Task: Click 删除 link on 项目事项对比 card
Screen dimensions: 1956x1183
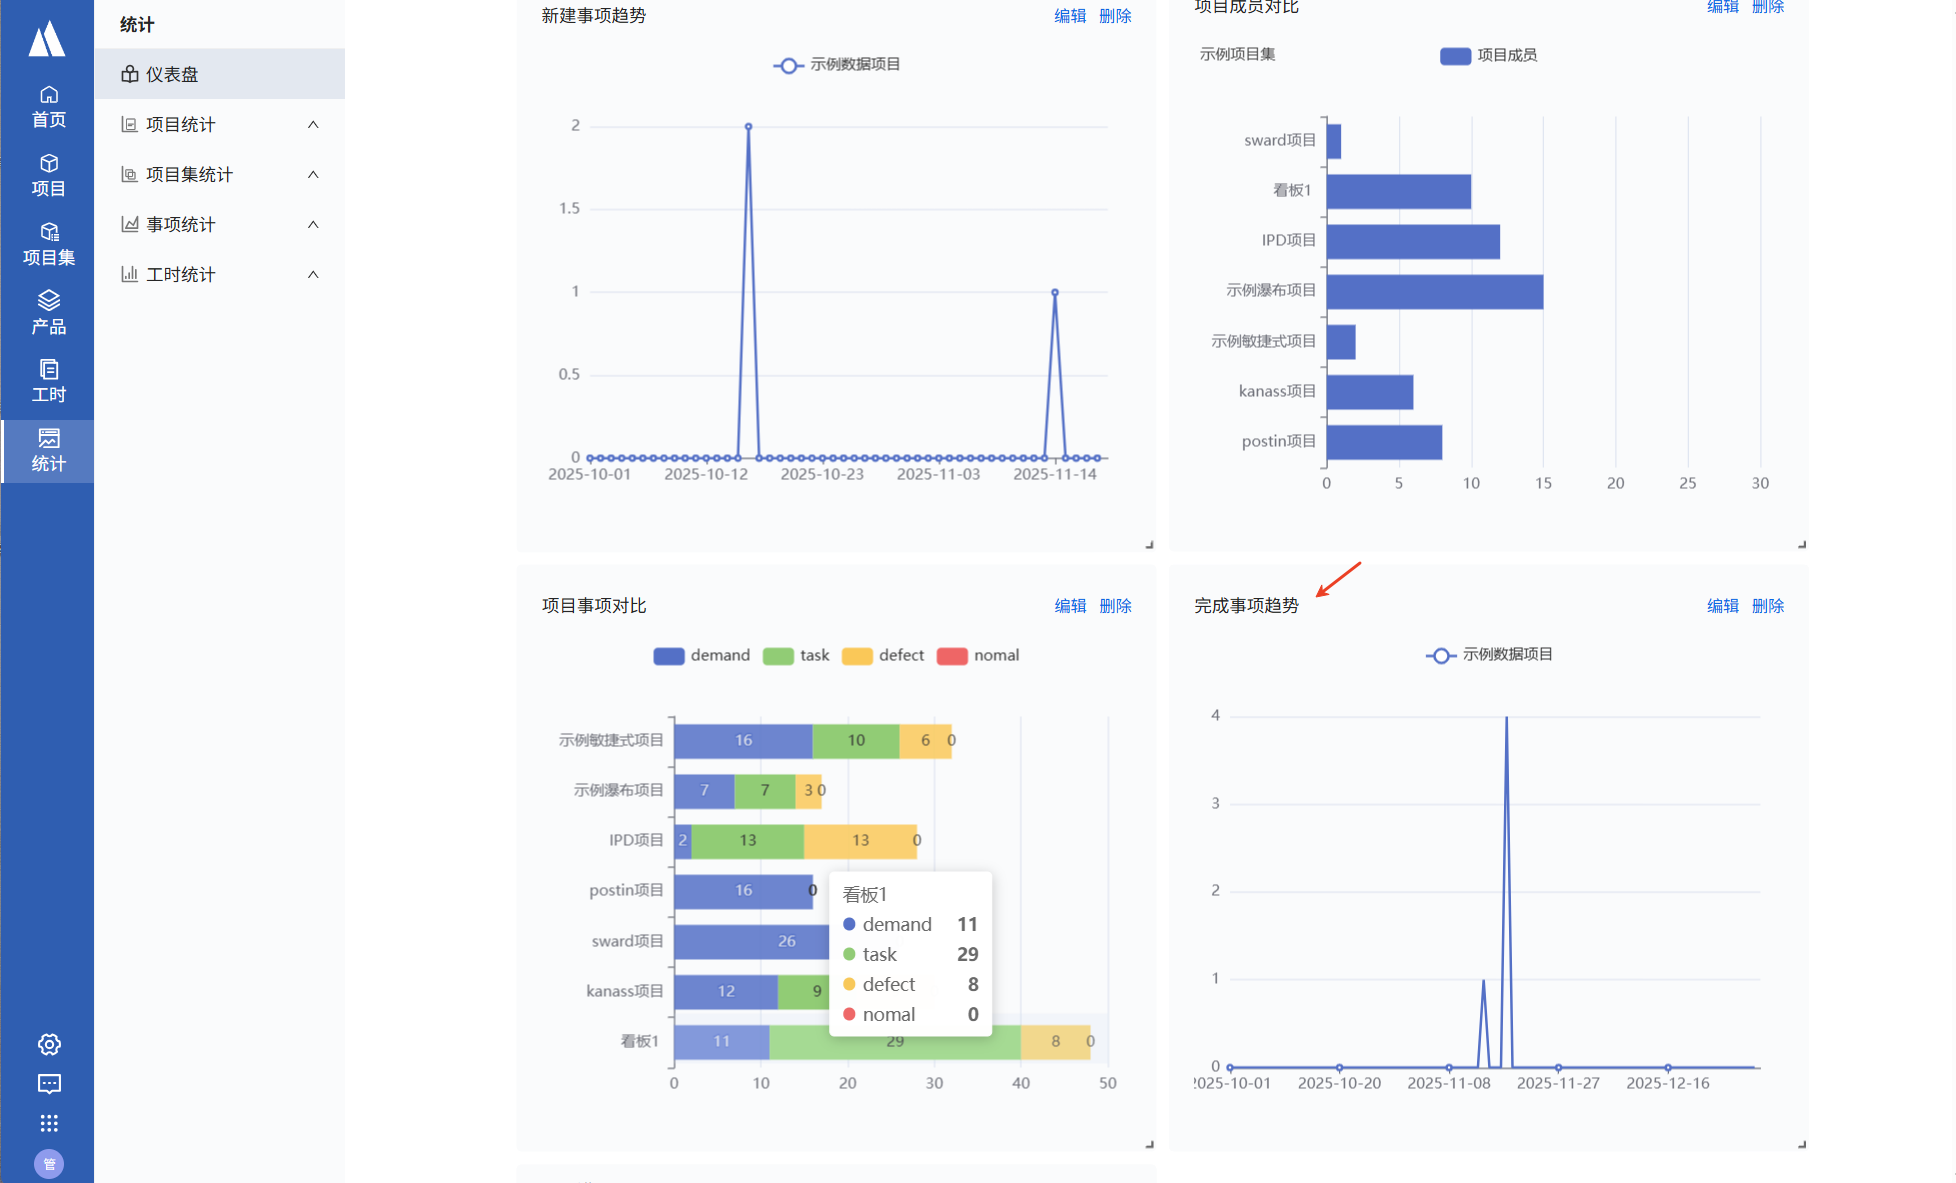Action: 1115,606
